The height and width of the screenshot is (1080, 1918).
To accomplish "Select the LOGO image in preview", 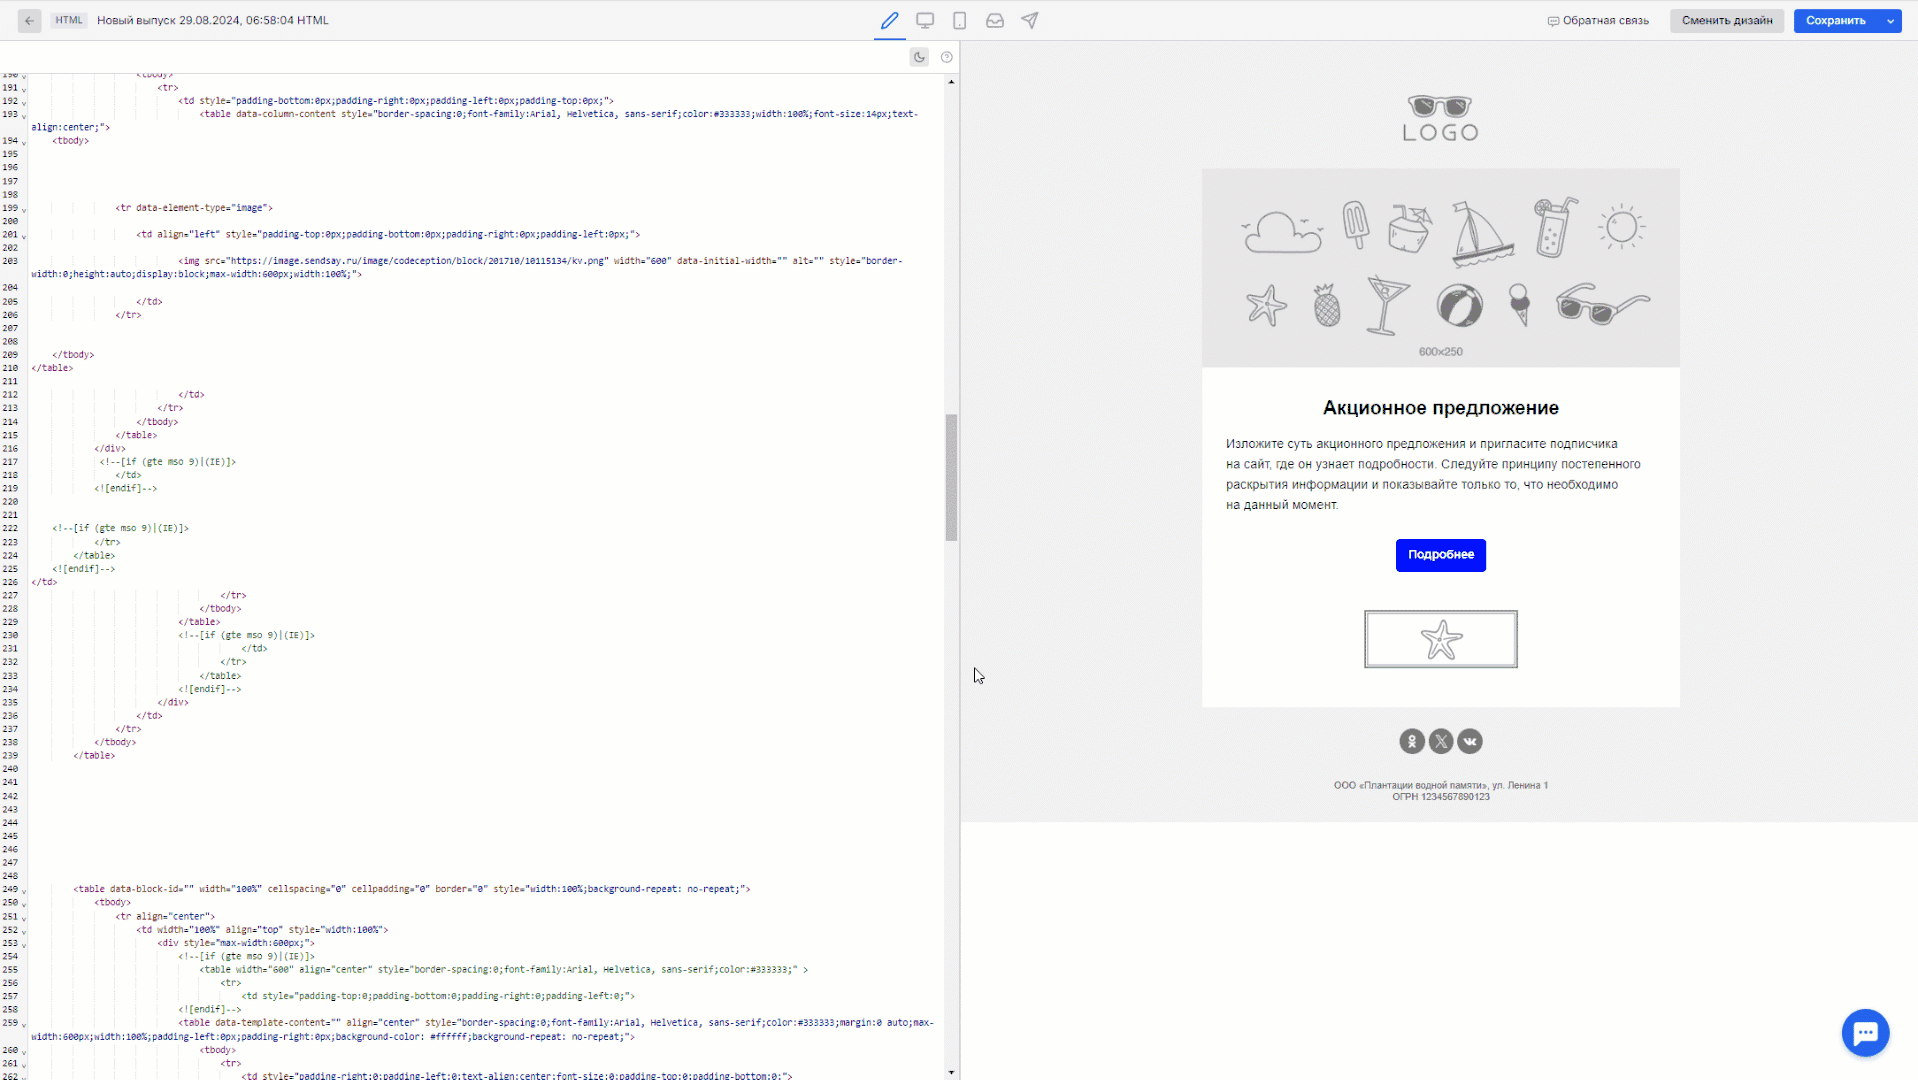I will click(1440, 118).
